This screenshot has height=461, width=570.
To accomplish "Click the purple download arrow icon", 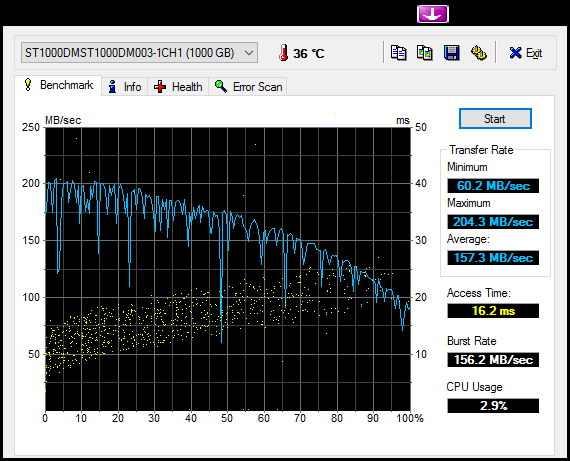I will tap(433, 14).
